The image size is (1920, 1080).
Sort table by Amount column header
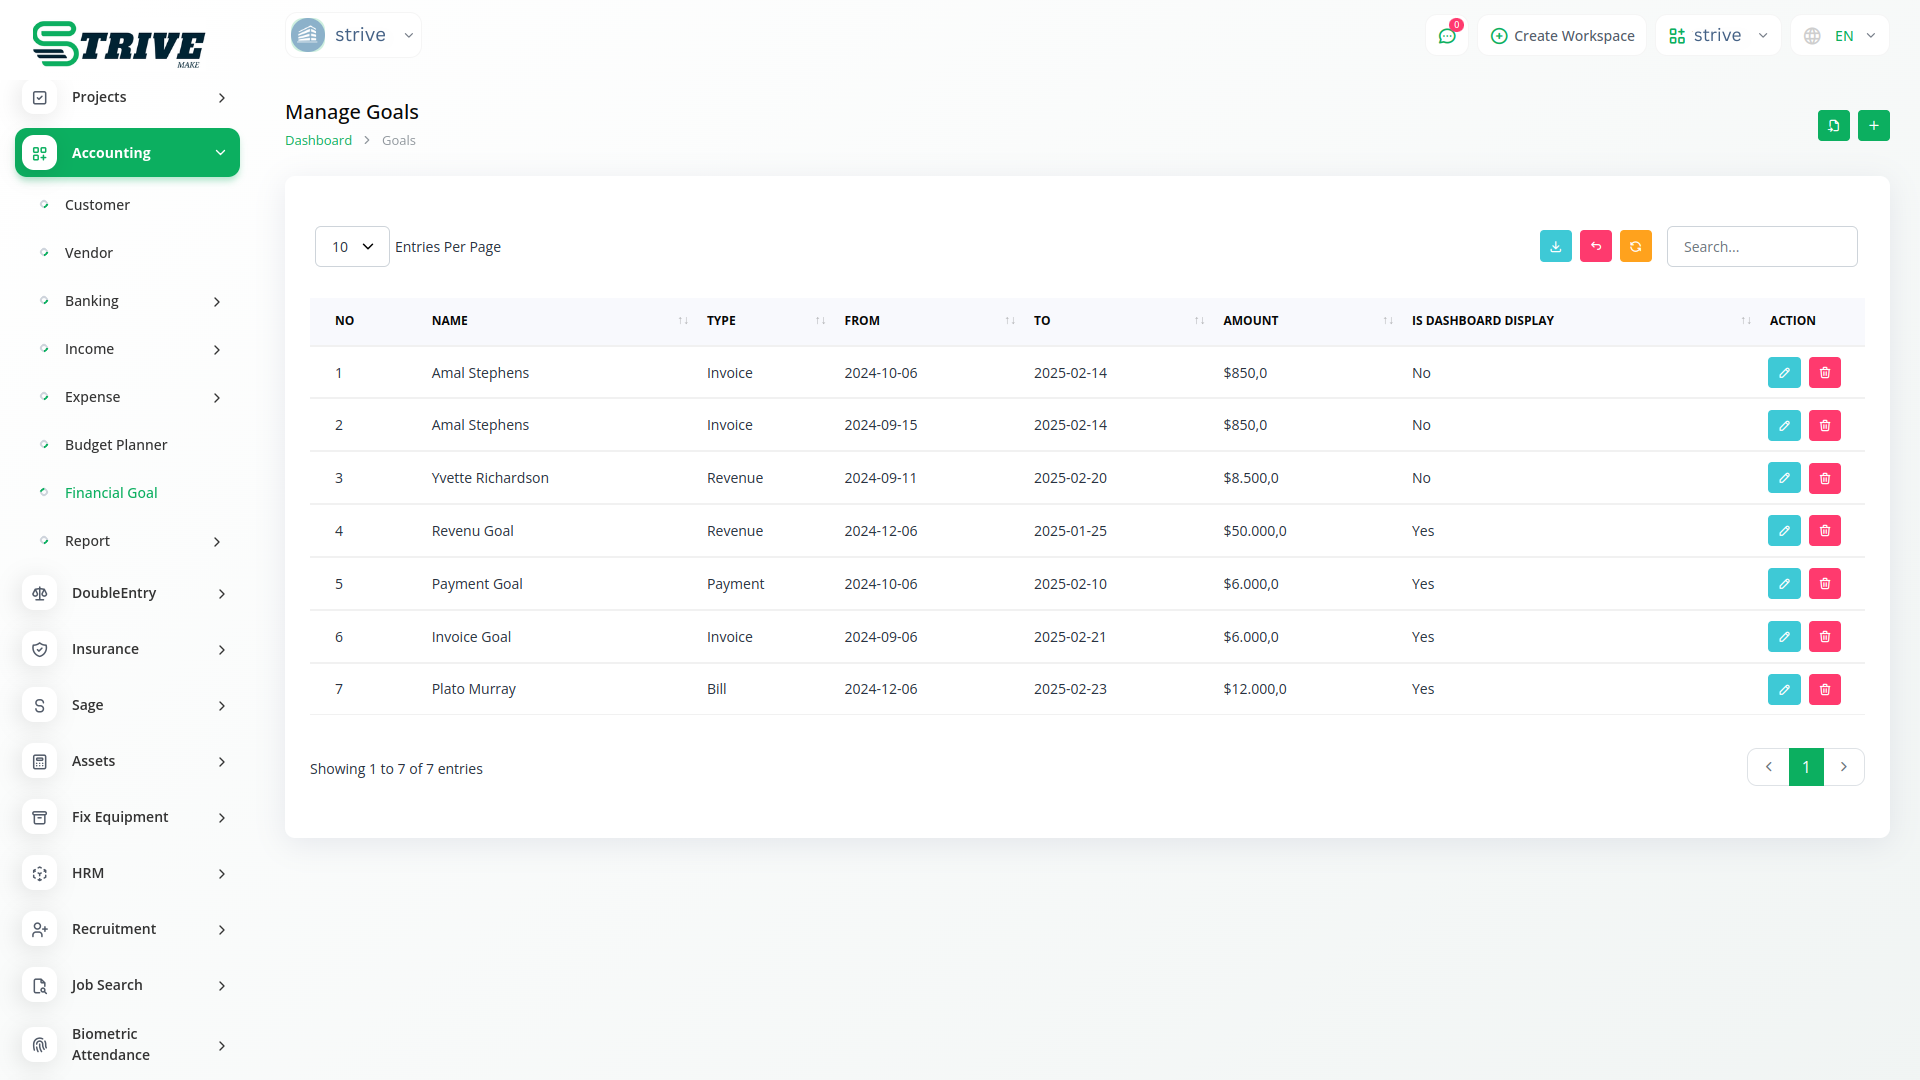click(1250, 321)
